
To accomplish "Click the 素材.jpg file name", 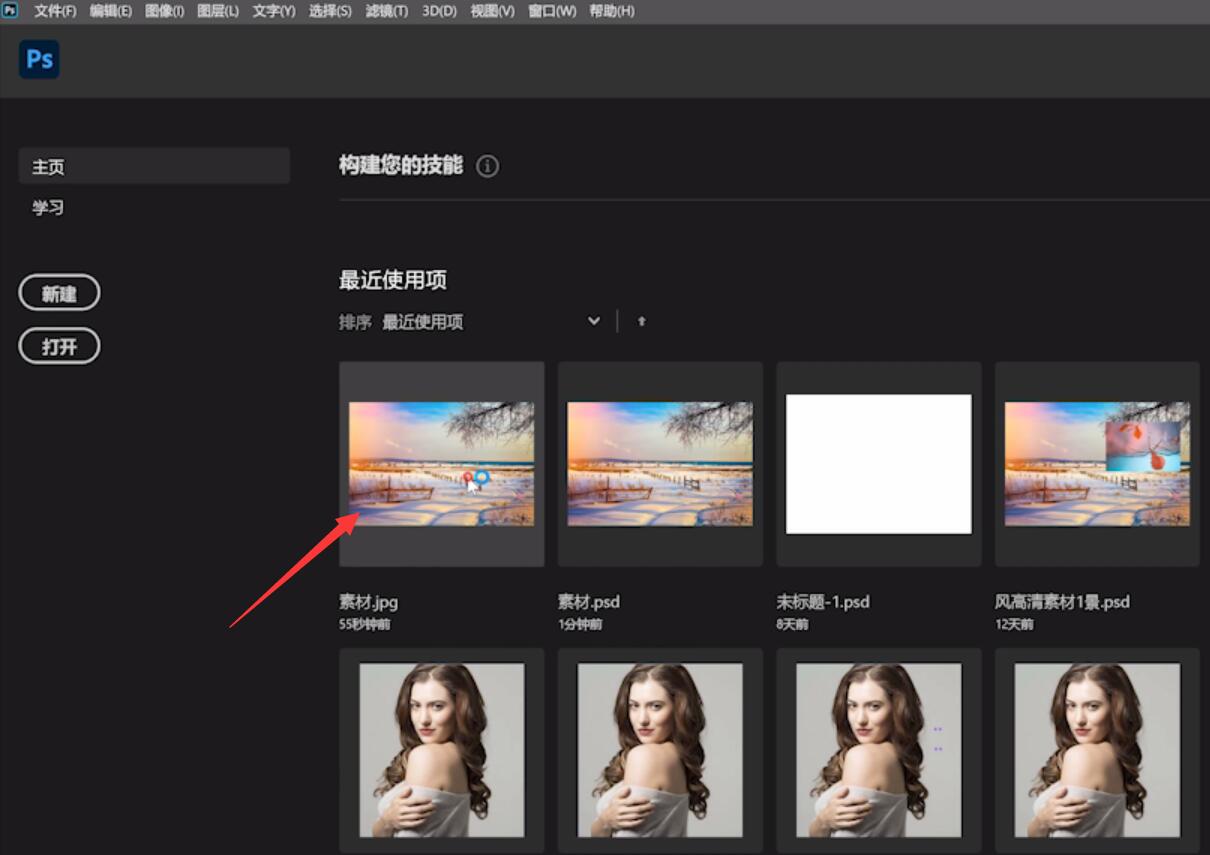I will point(369,602).
